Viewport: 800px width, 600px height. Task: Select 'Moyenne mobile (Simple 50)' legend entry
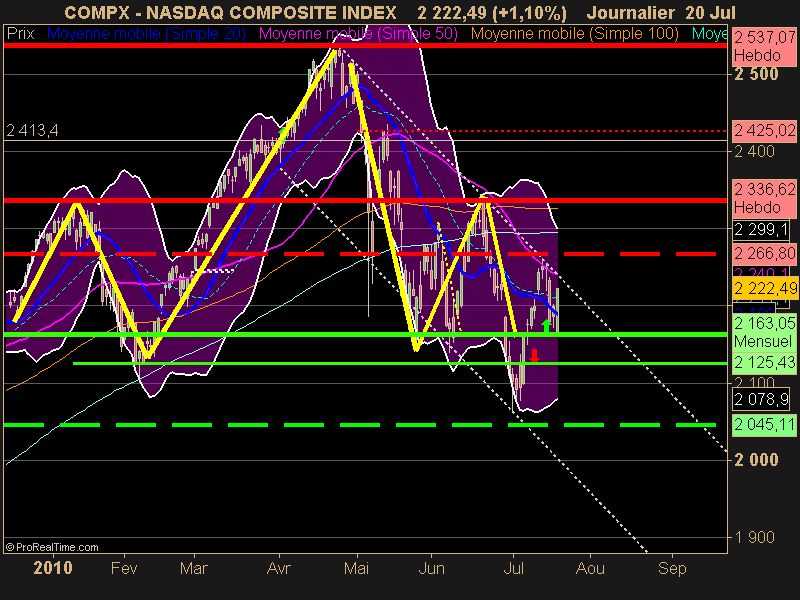(x=358, y=34)
